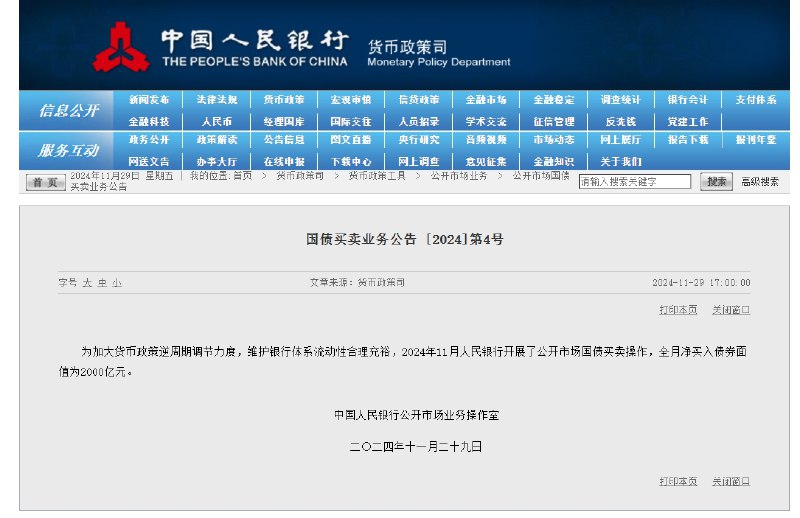Go to 经理国库 section
The image size is (800, 518).
(284, 121)
